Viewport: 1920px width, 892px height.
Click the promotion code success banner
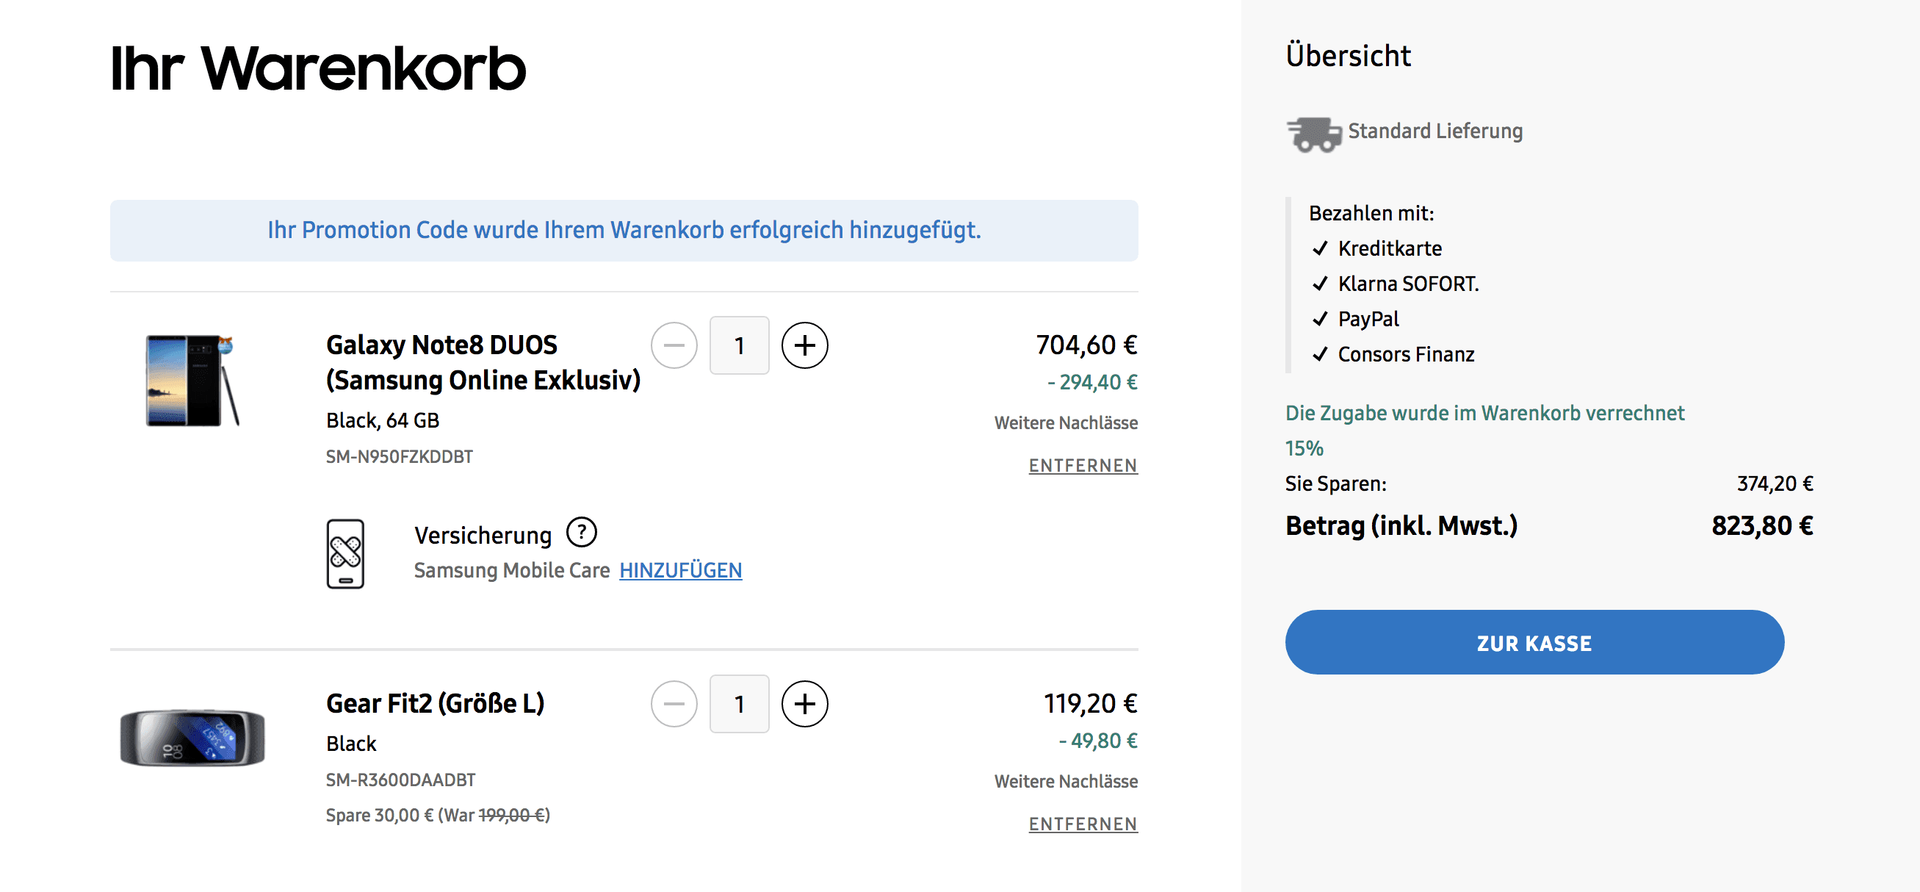coord(624,230)
